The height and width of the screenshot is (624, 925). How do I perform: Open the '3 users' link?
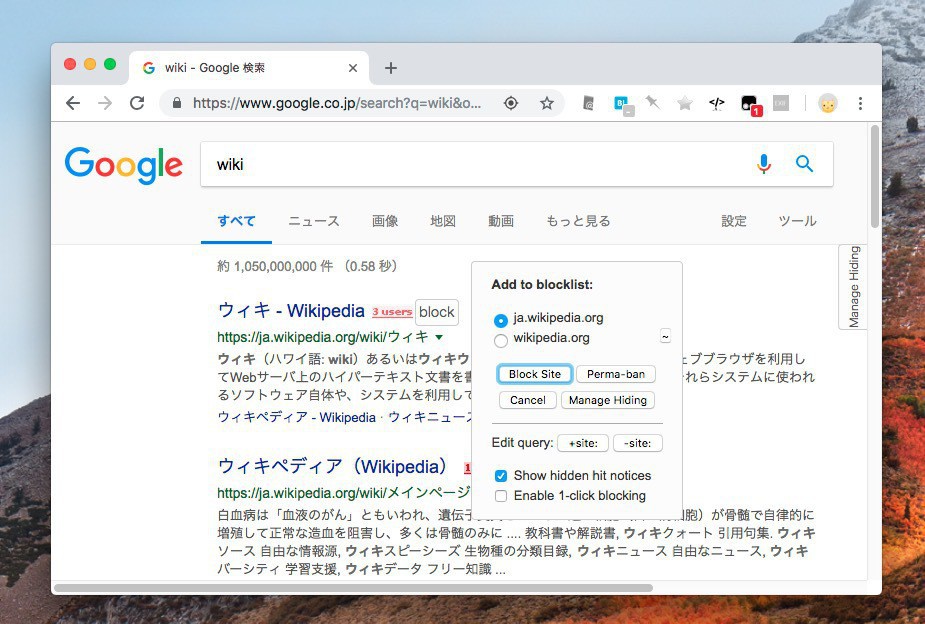(392, 312)
